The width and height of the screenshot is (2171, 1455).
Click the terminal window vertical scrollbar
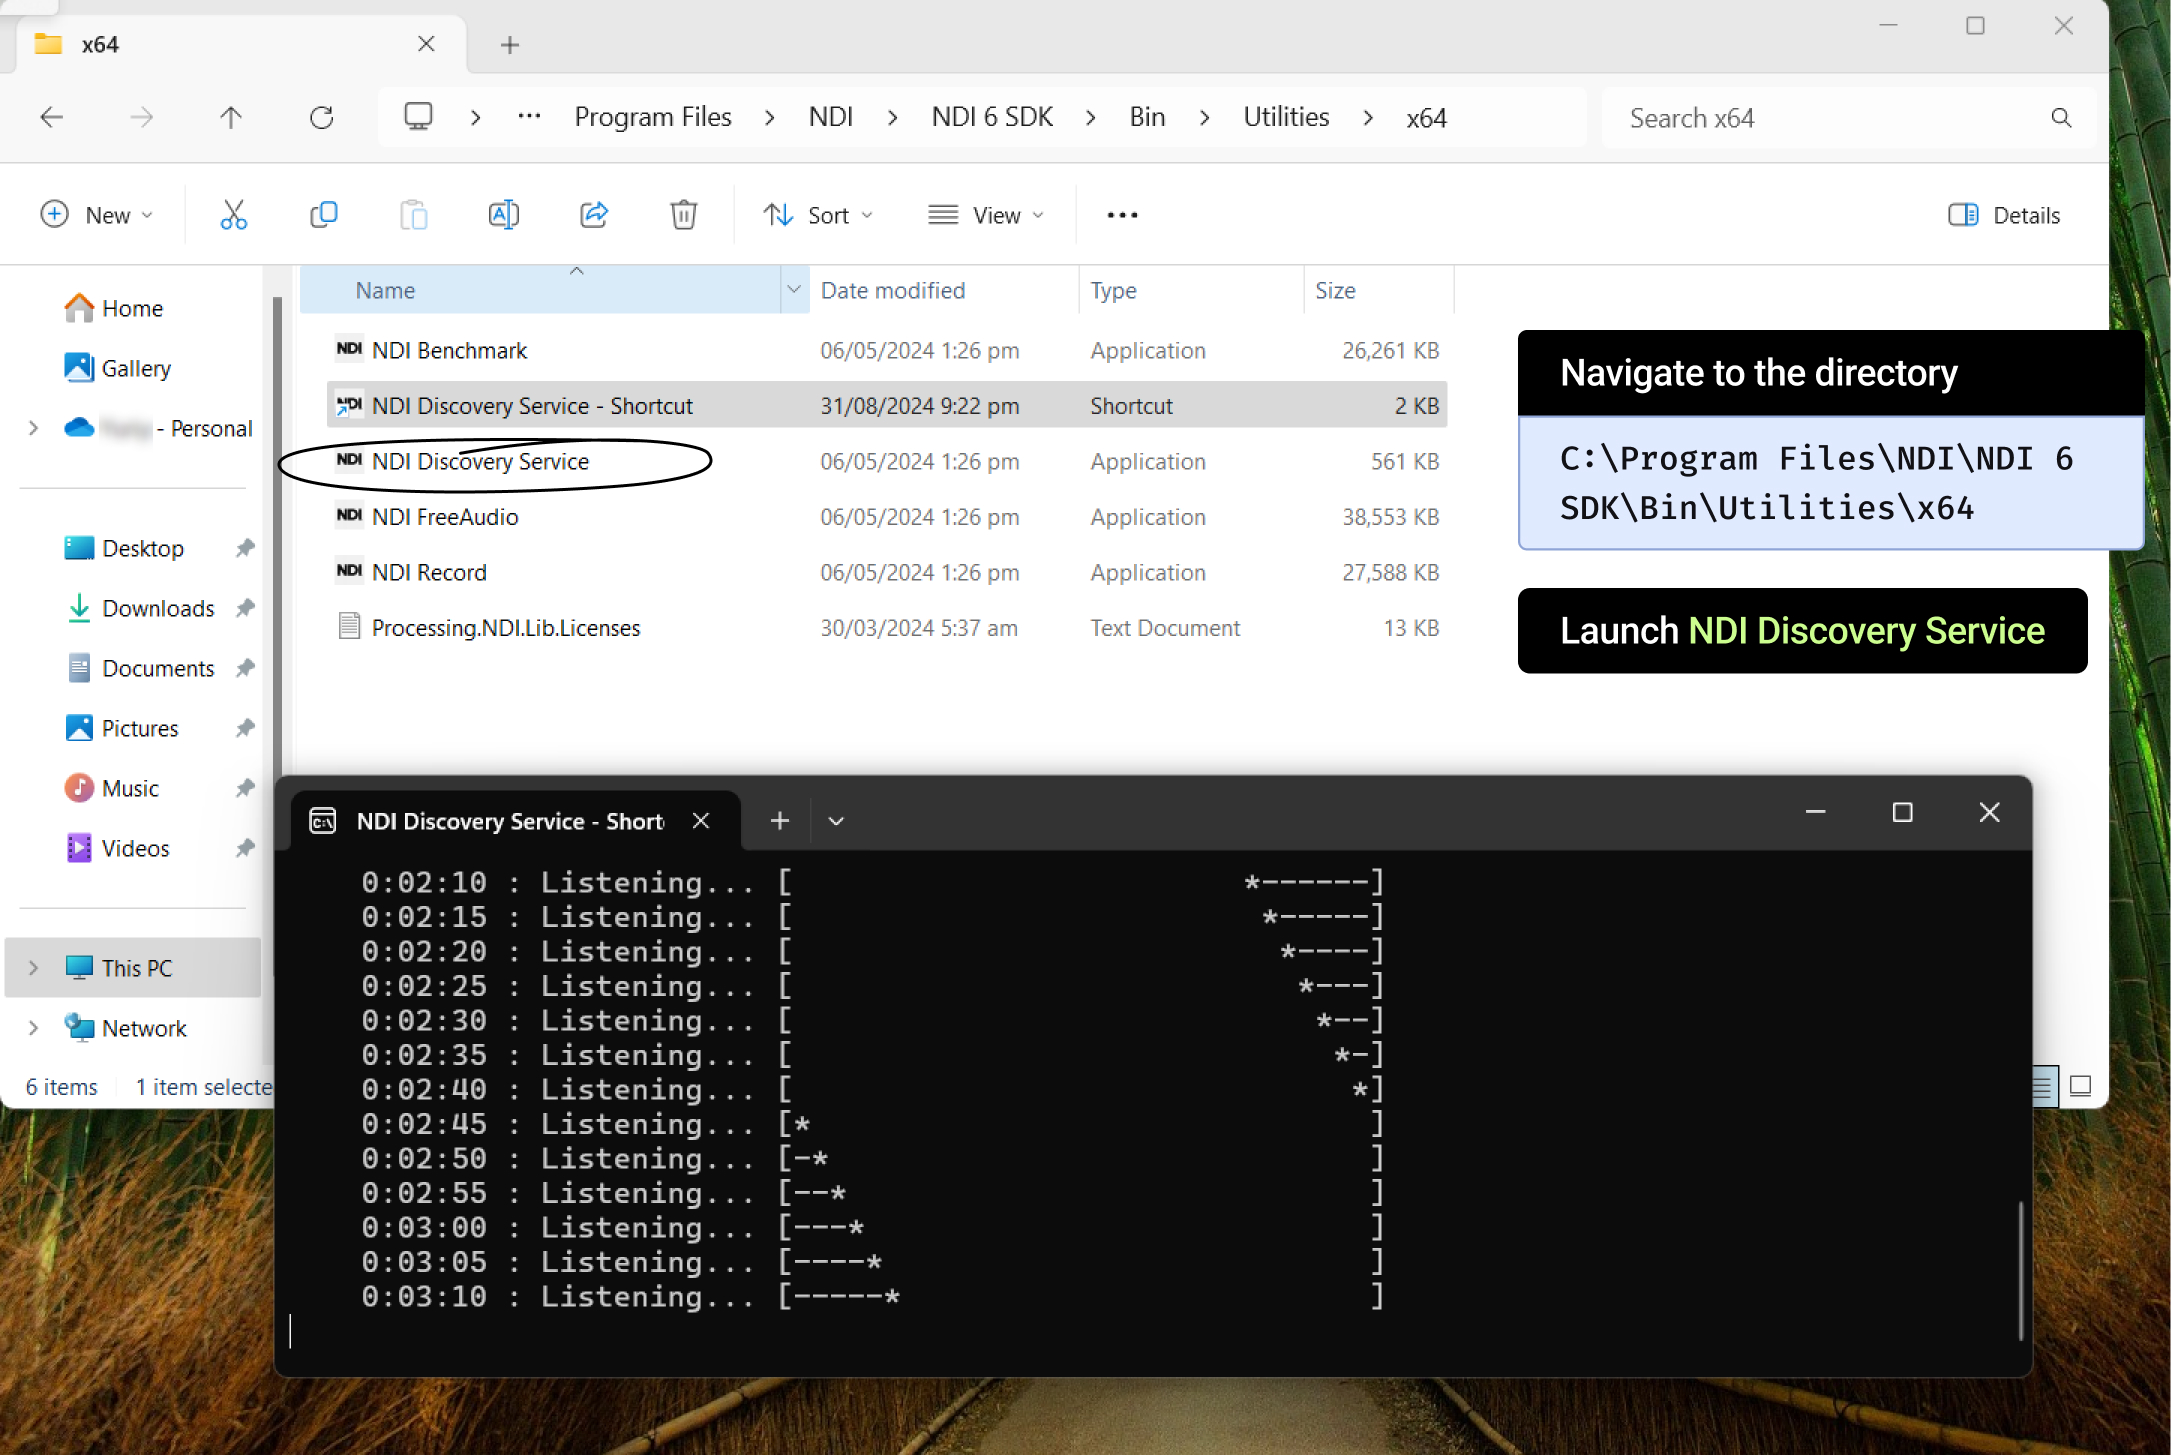click(2020, 1270)
